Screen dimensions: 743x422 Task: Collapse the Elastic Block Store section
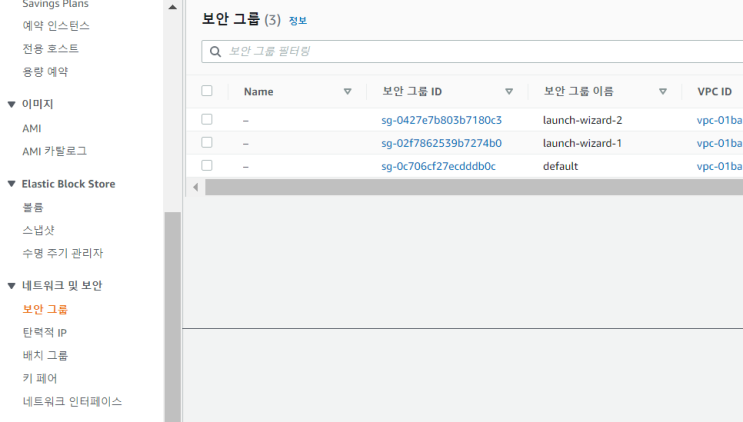click(12, 184)
